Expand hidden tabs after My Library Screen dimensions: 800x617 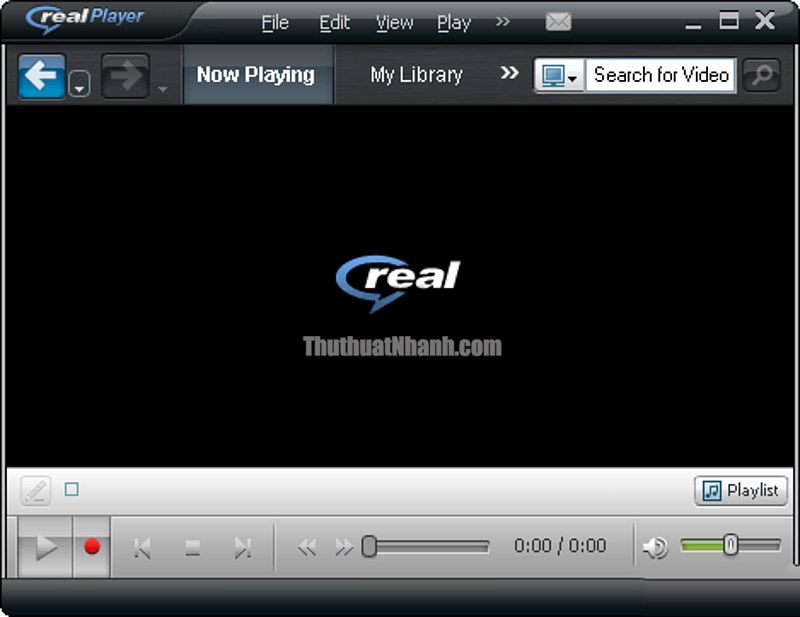tap(509, 73)
